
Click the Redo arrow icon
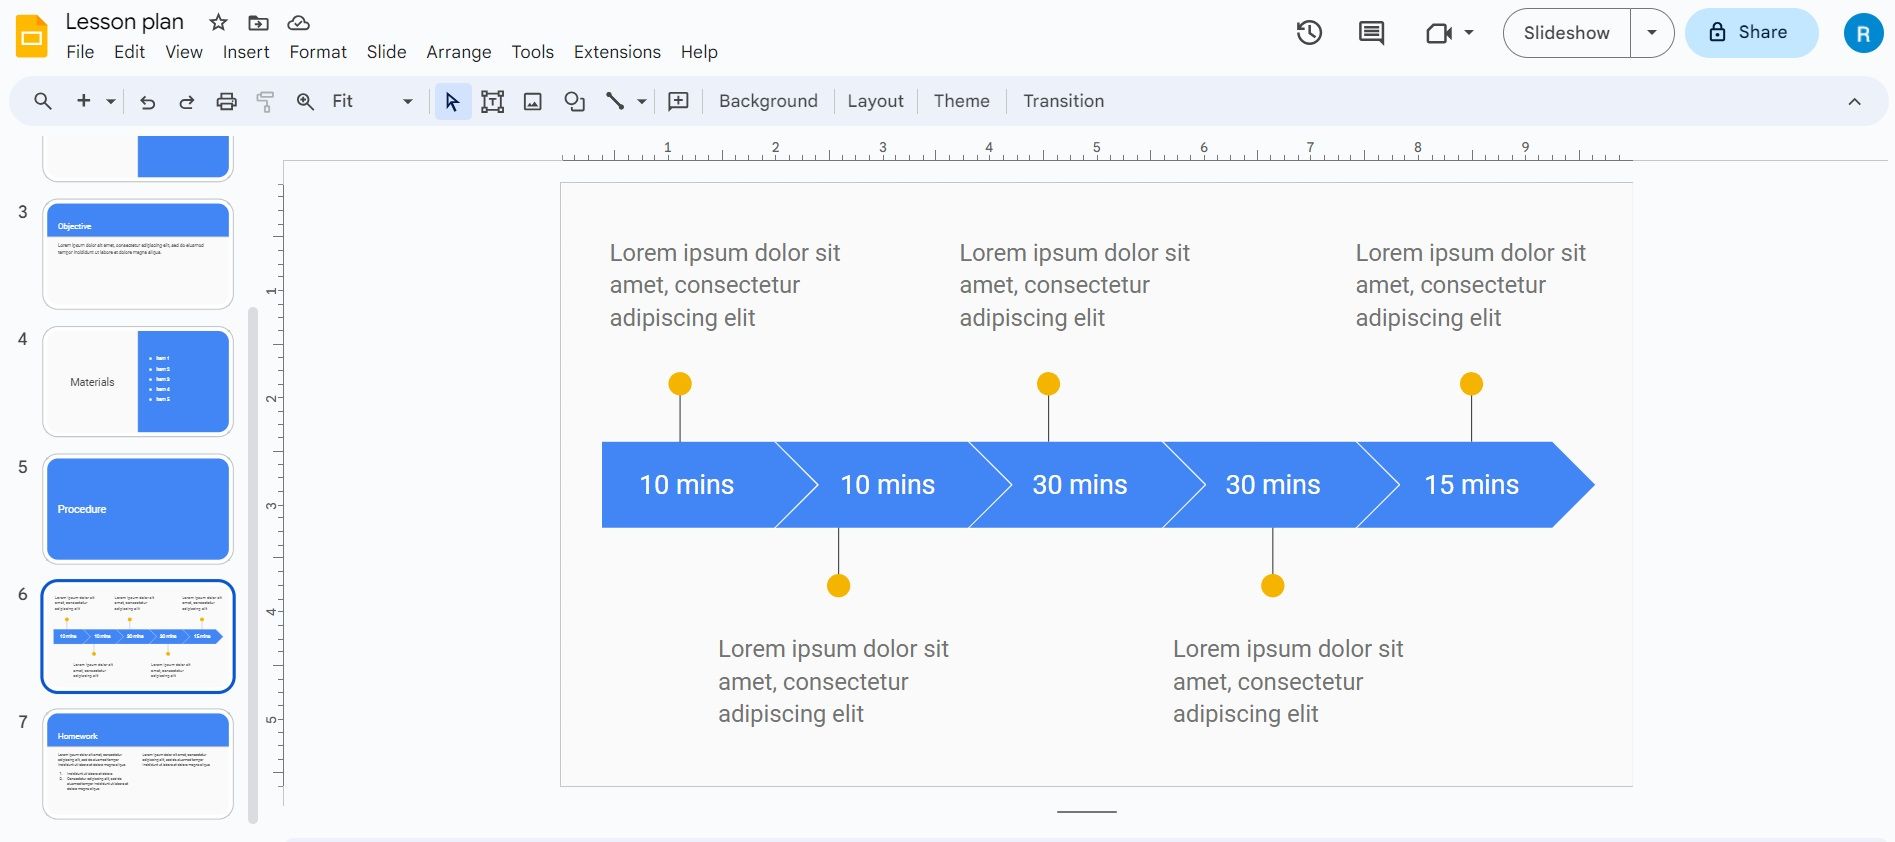(x=186, y=101)
